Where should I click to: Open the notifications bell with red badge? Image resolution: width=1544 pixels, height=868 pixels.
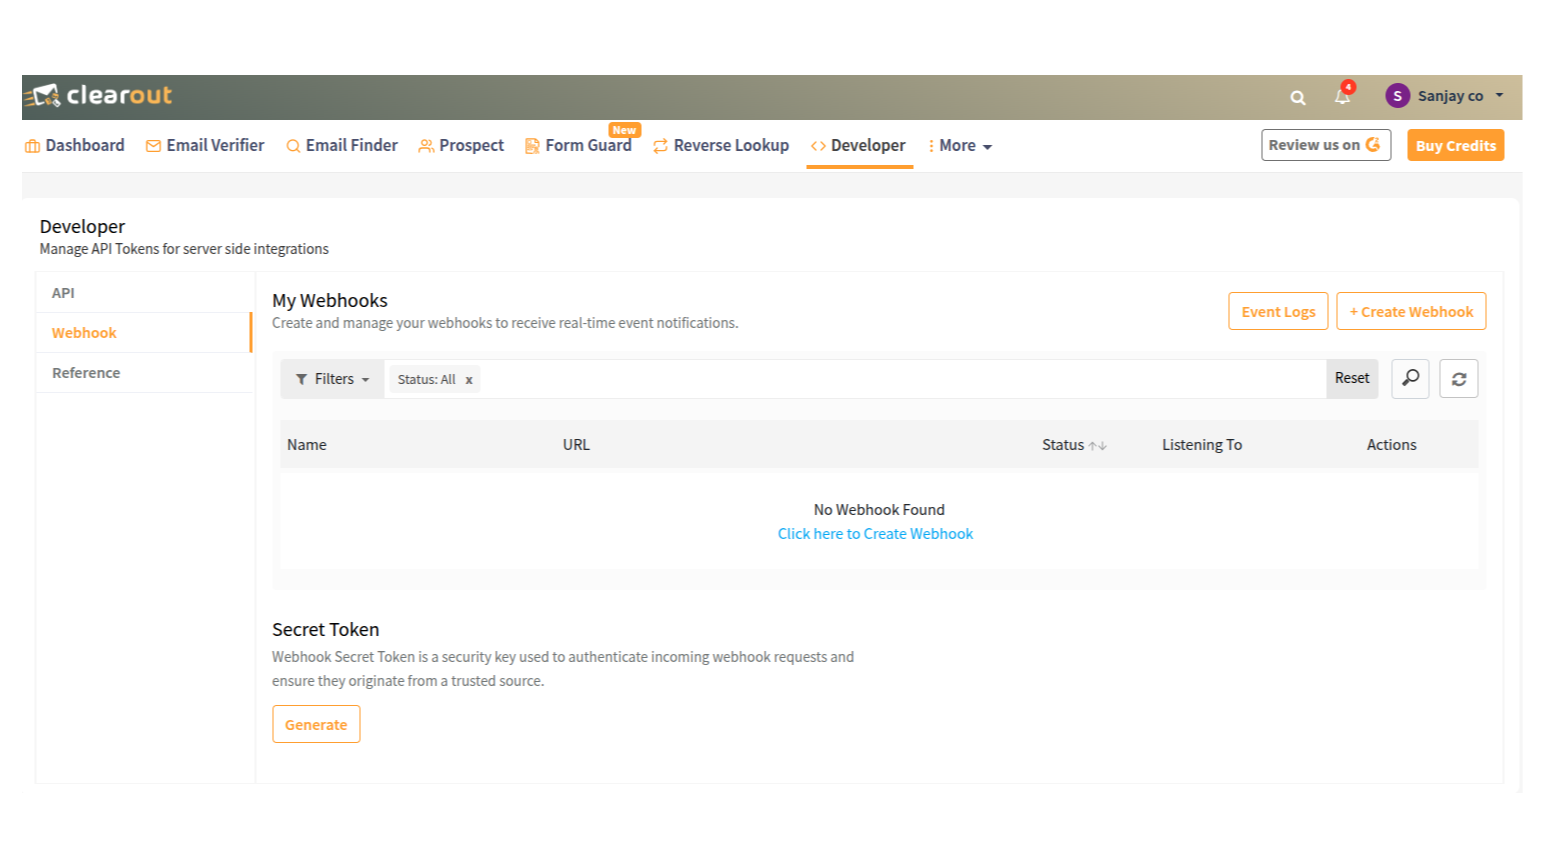pos(1341,97)
